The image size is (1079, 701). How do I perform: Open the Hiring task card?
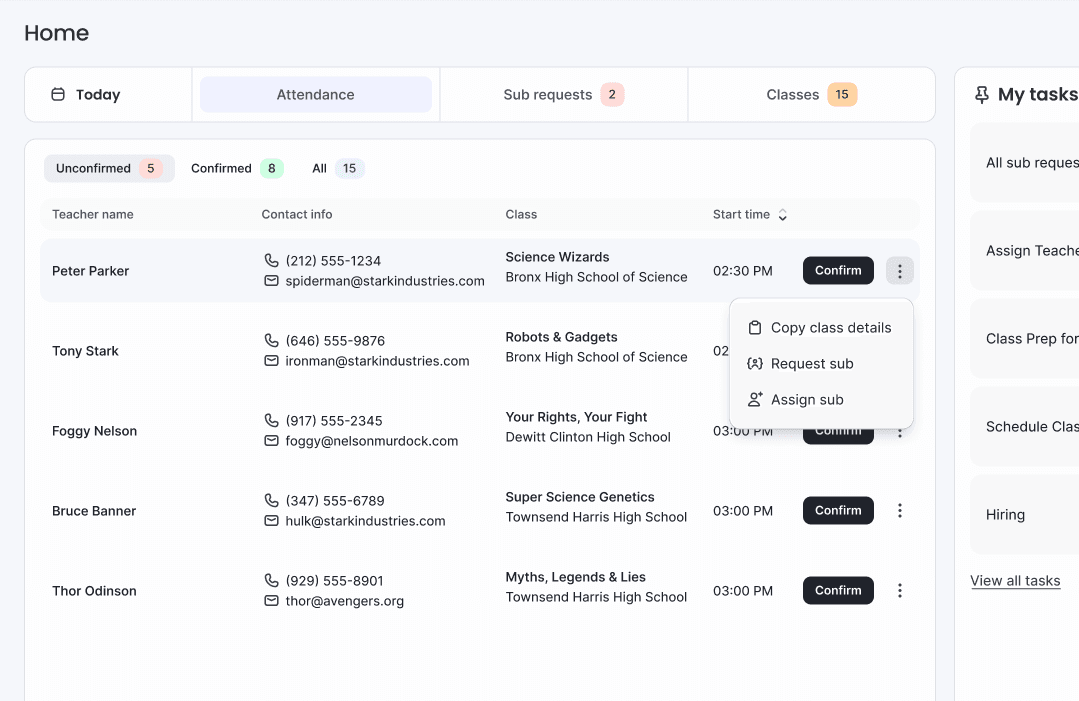1025,515
